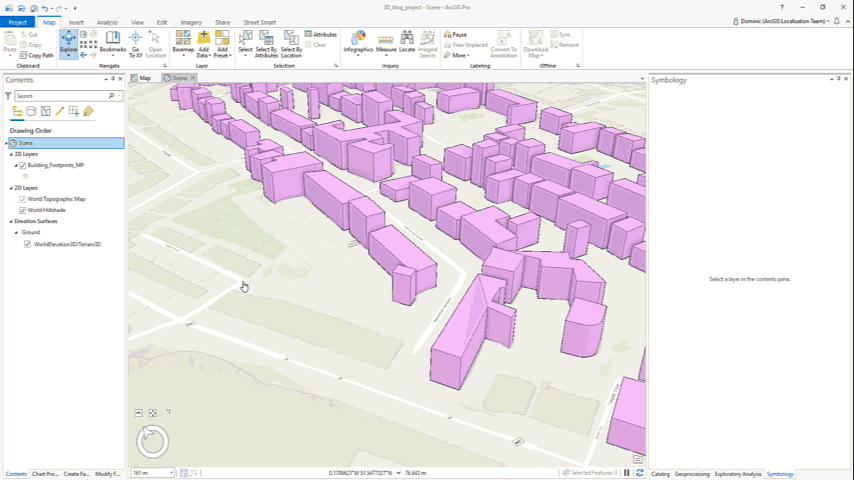Image resolution: width=854 pixels, height=480 pixels.
Task: Collapse the Elevation Surfaces group
Action: point(11,222)
